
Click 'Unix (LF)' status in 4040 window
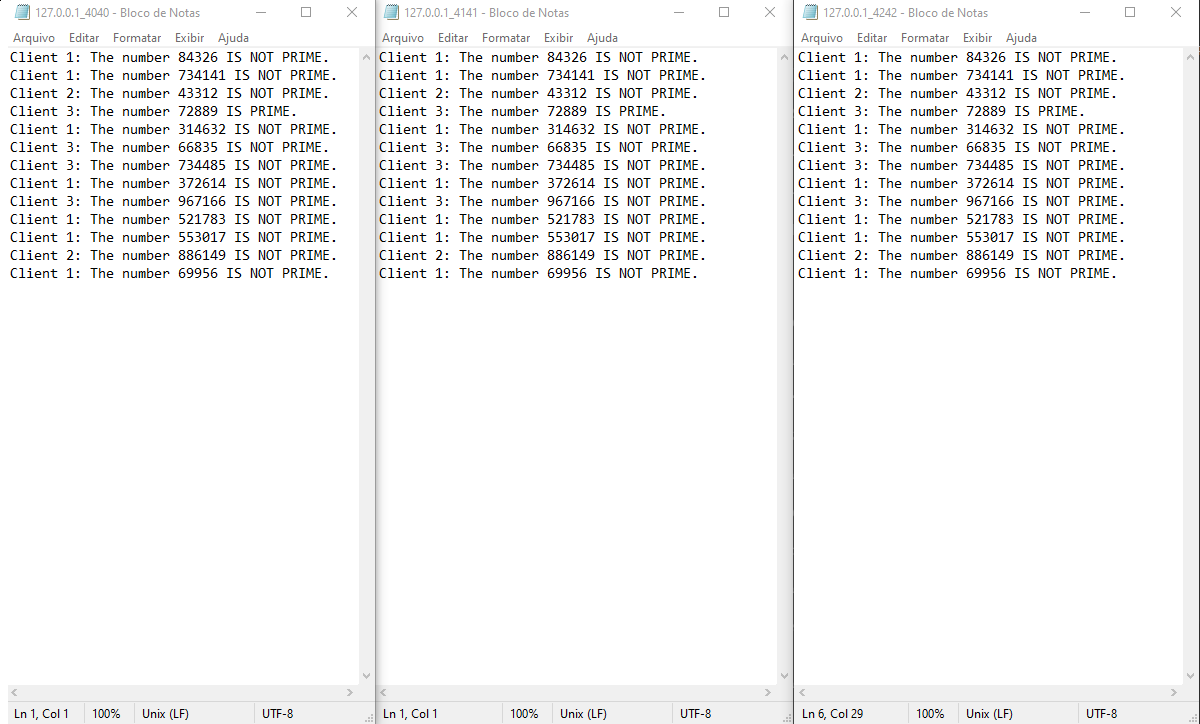[166, 714]
